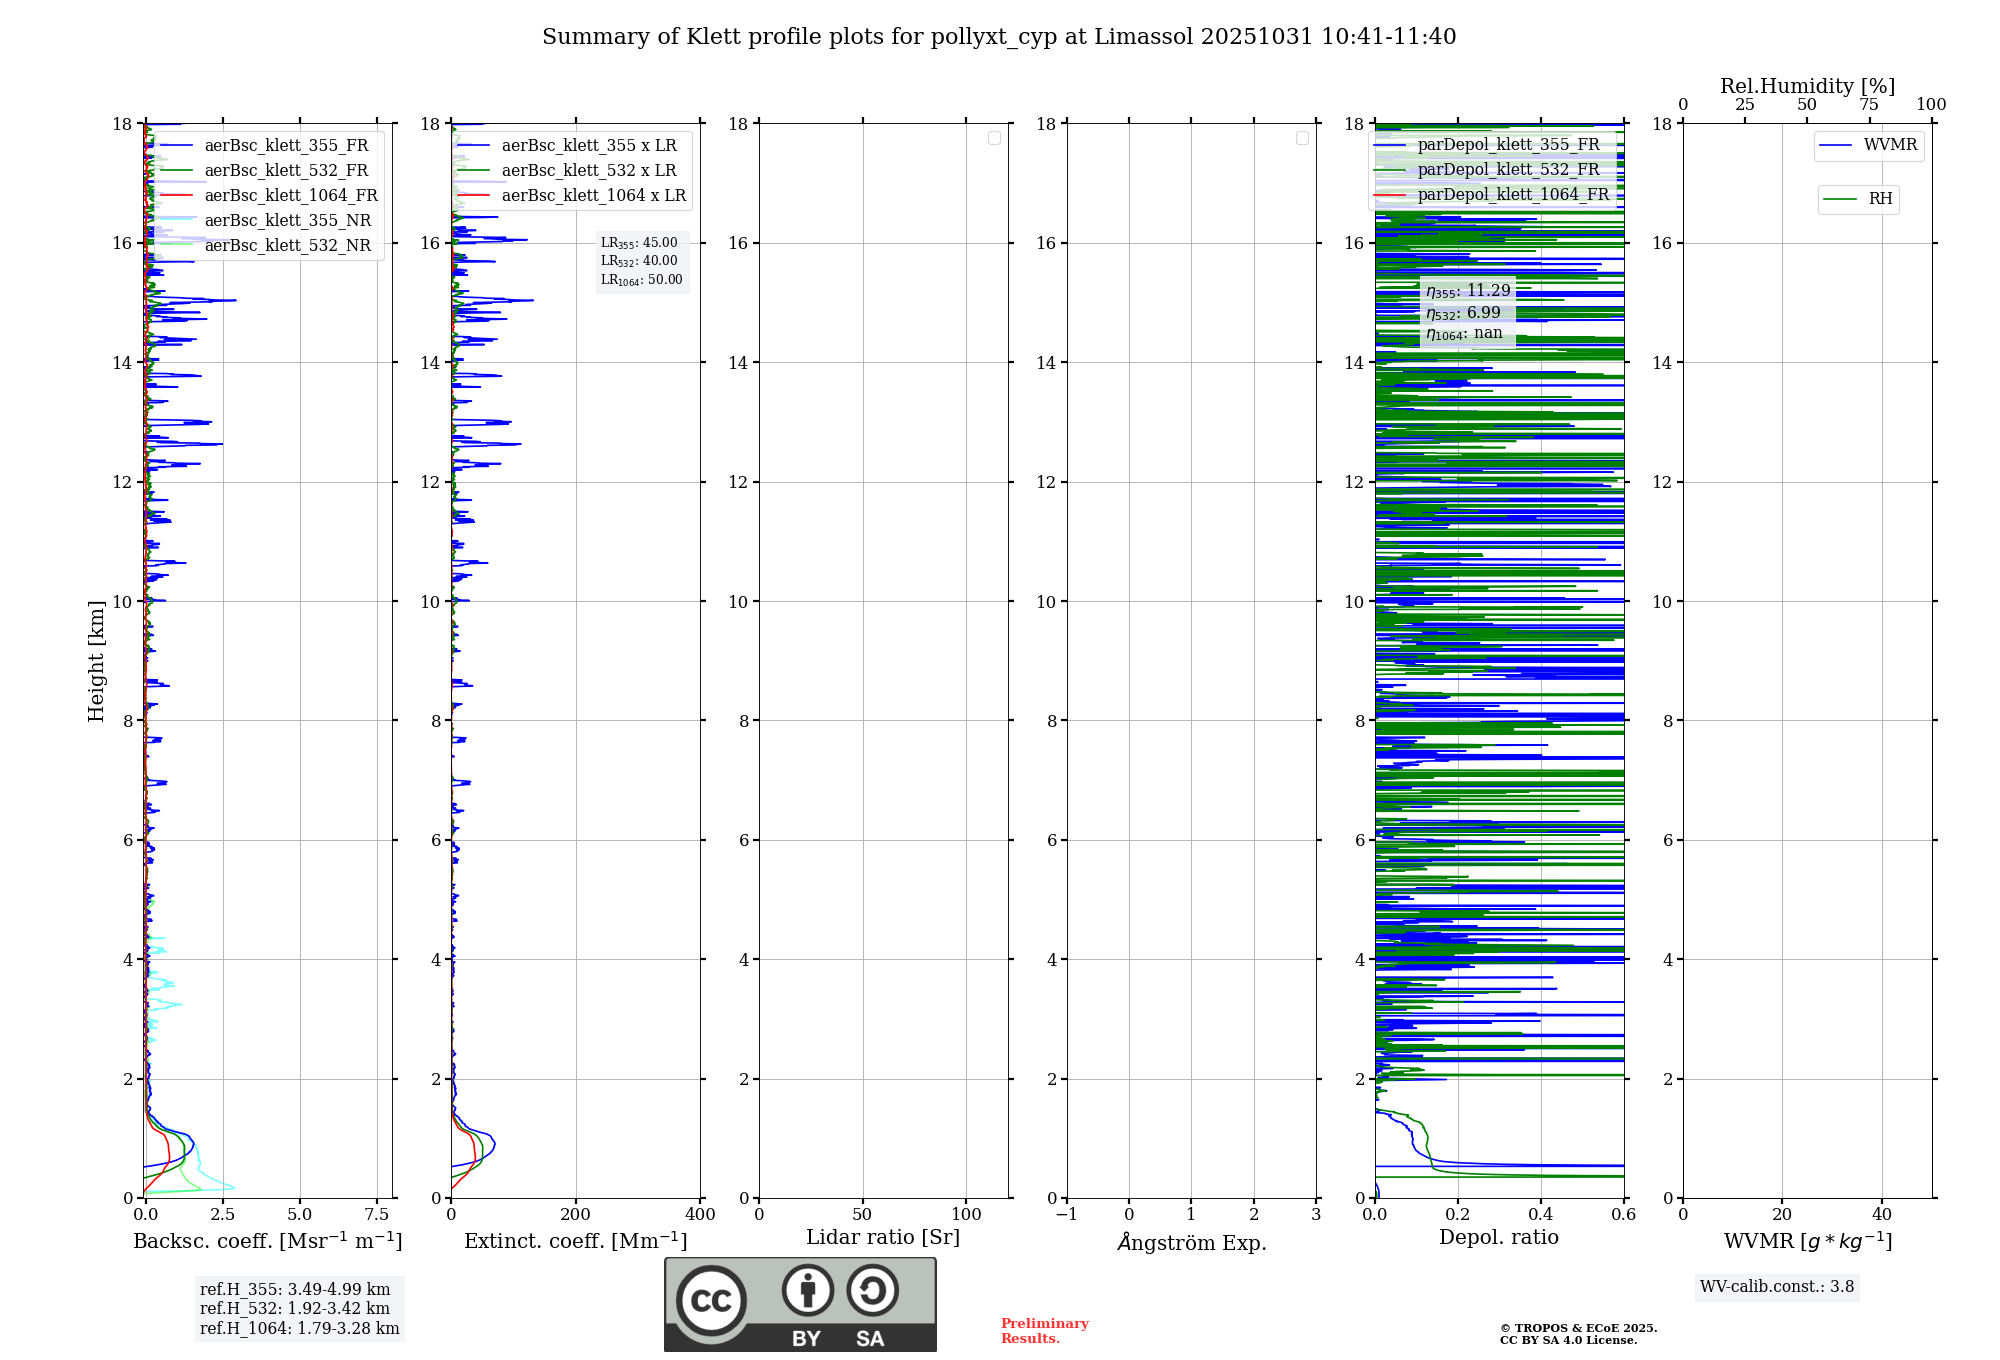The image size is (2000, 1360).
Task: Click the lidar ratio values text box
Action: coord(641,261)
